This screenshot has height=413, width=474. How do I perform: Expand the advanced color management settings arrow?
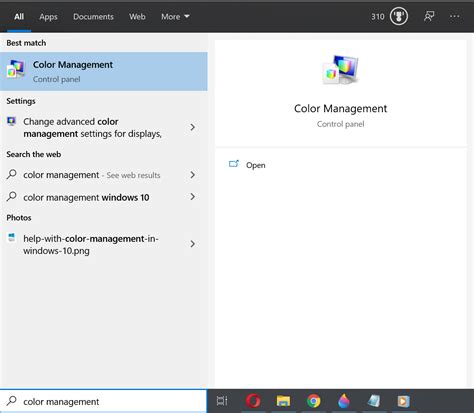point(192,127)
